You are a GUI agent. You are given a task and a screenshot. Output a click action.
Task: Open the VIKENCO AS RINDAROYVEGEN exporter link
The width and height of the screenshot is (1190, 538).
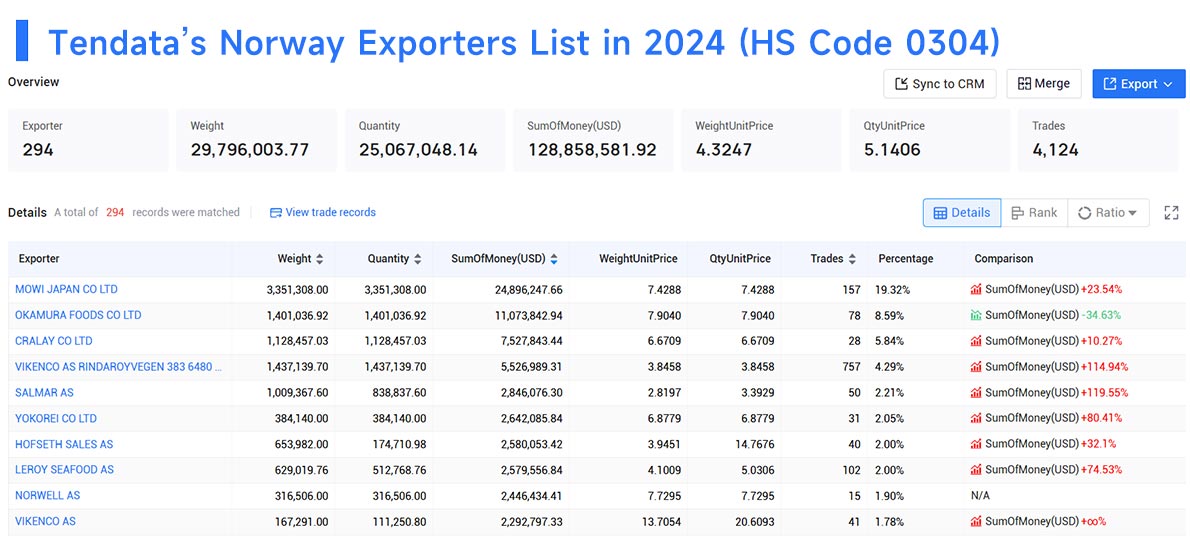118,367
